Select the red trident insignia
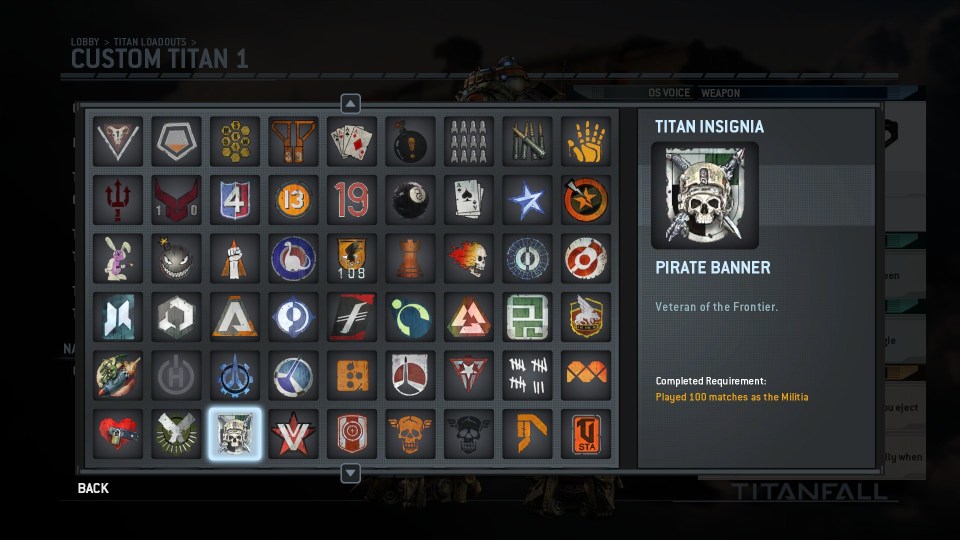The image size is (960, 540). click(118, 200)
